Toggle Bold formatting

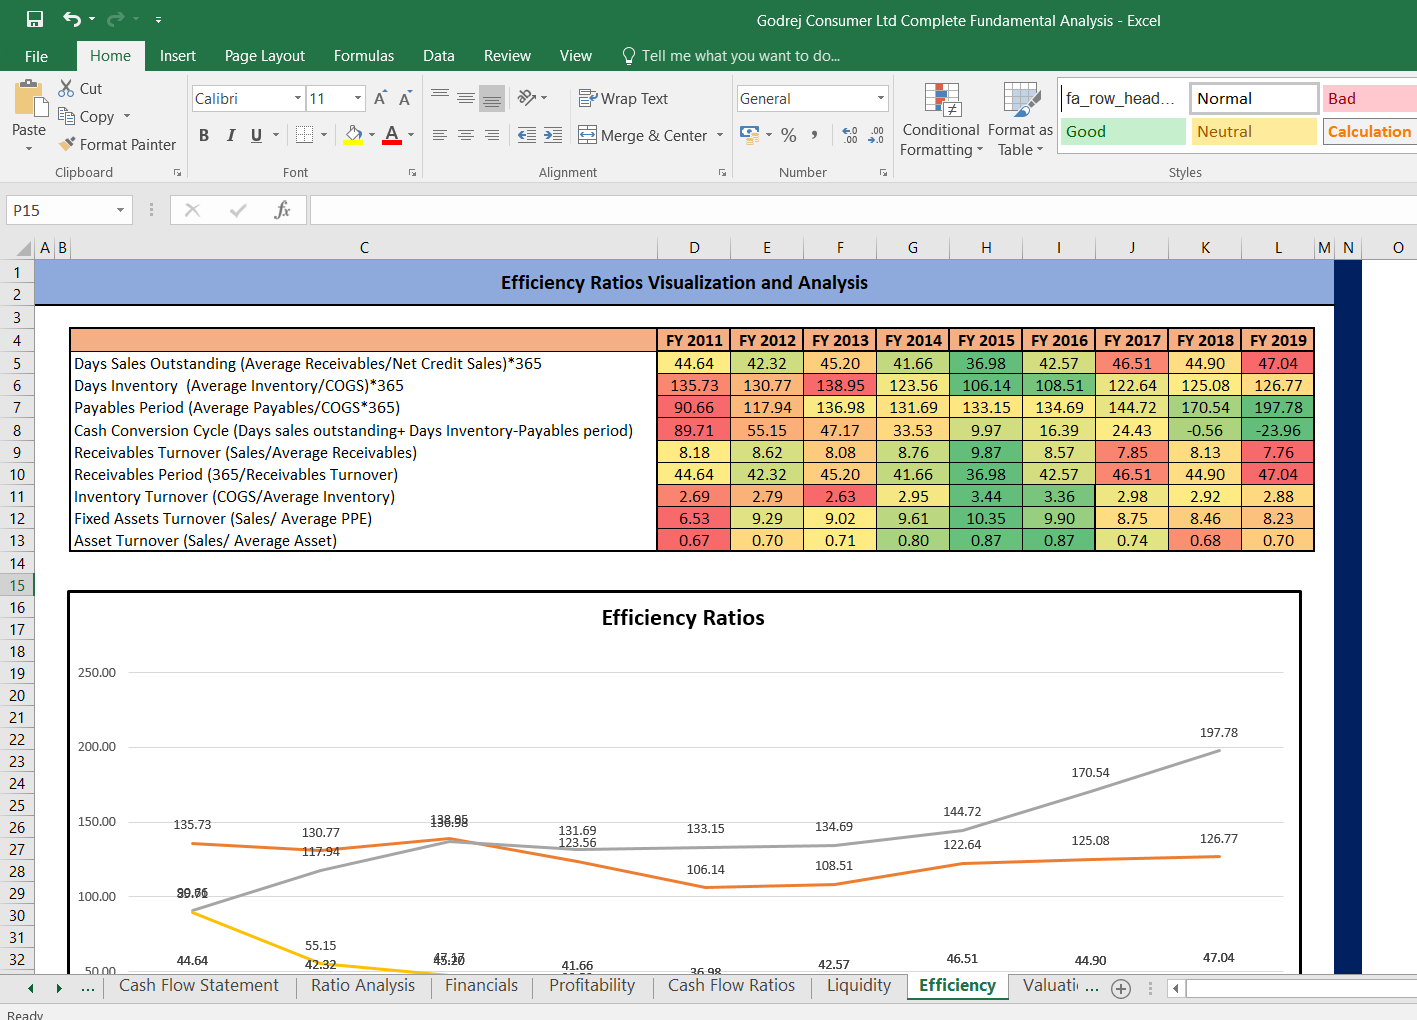tap(204, 135)
